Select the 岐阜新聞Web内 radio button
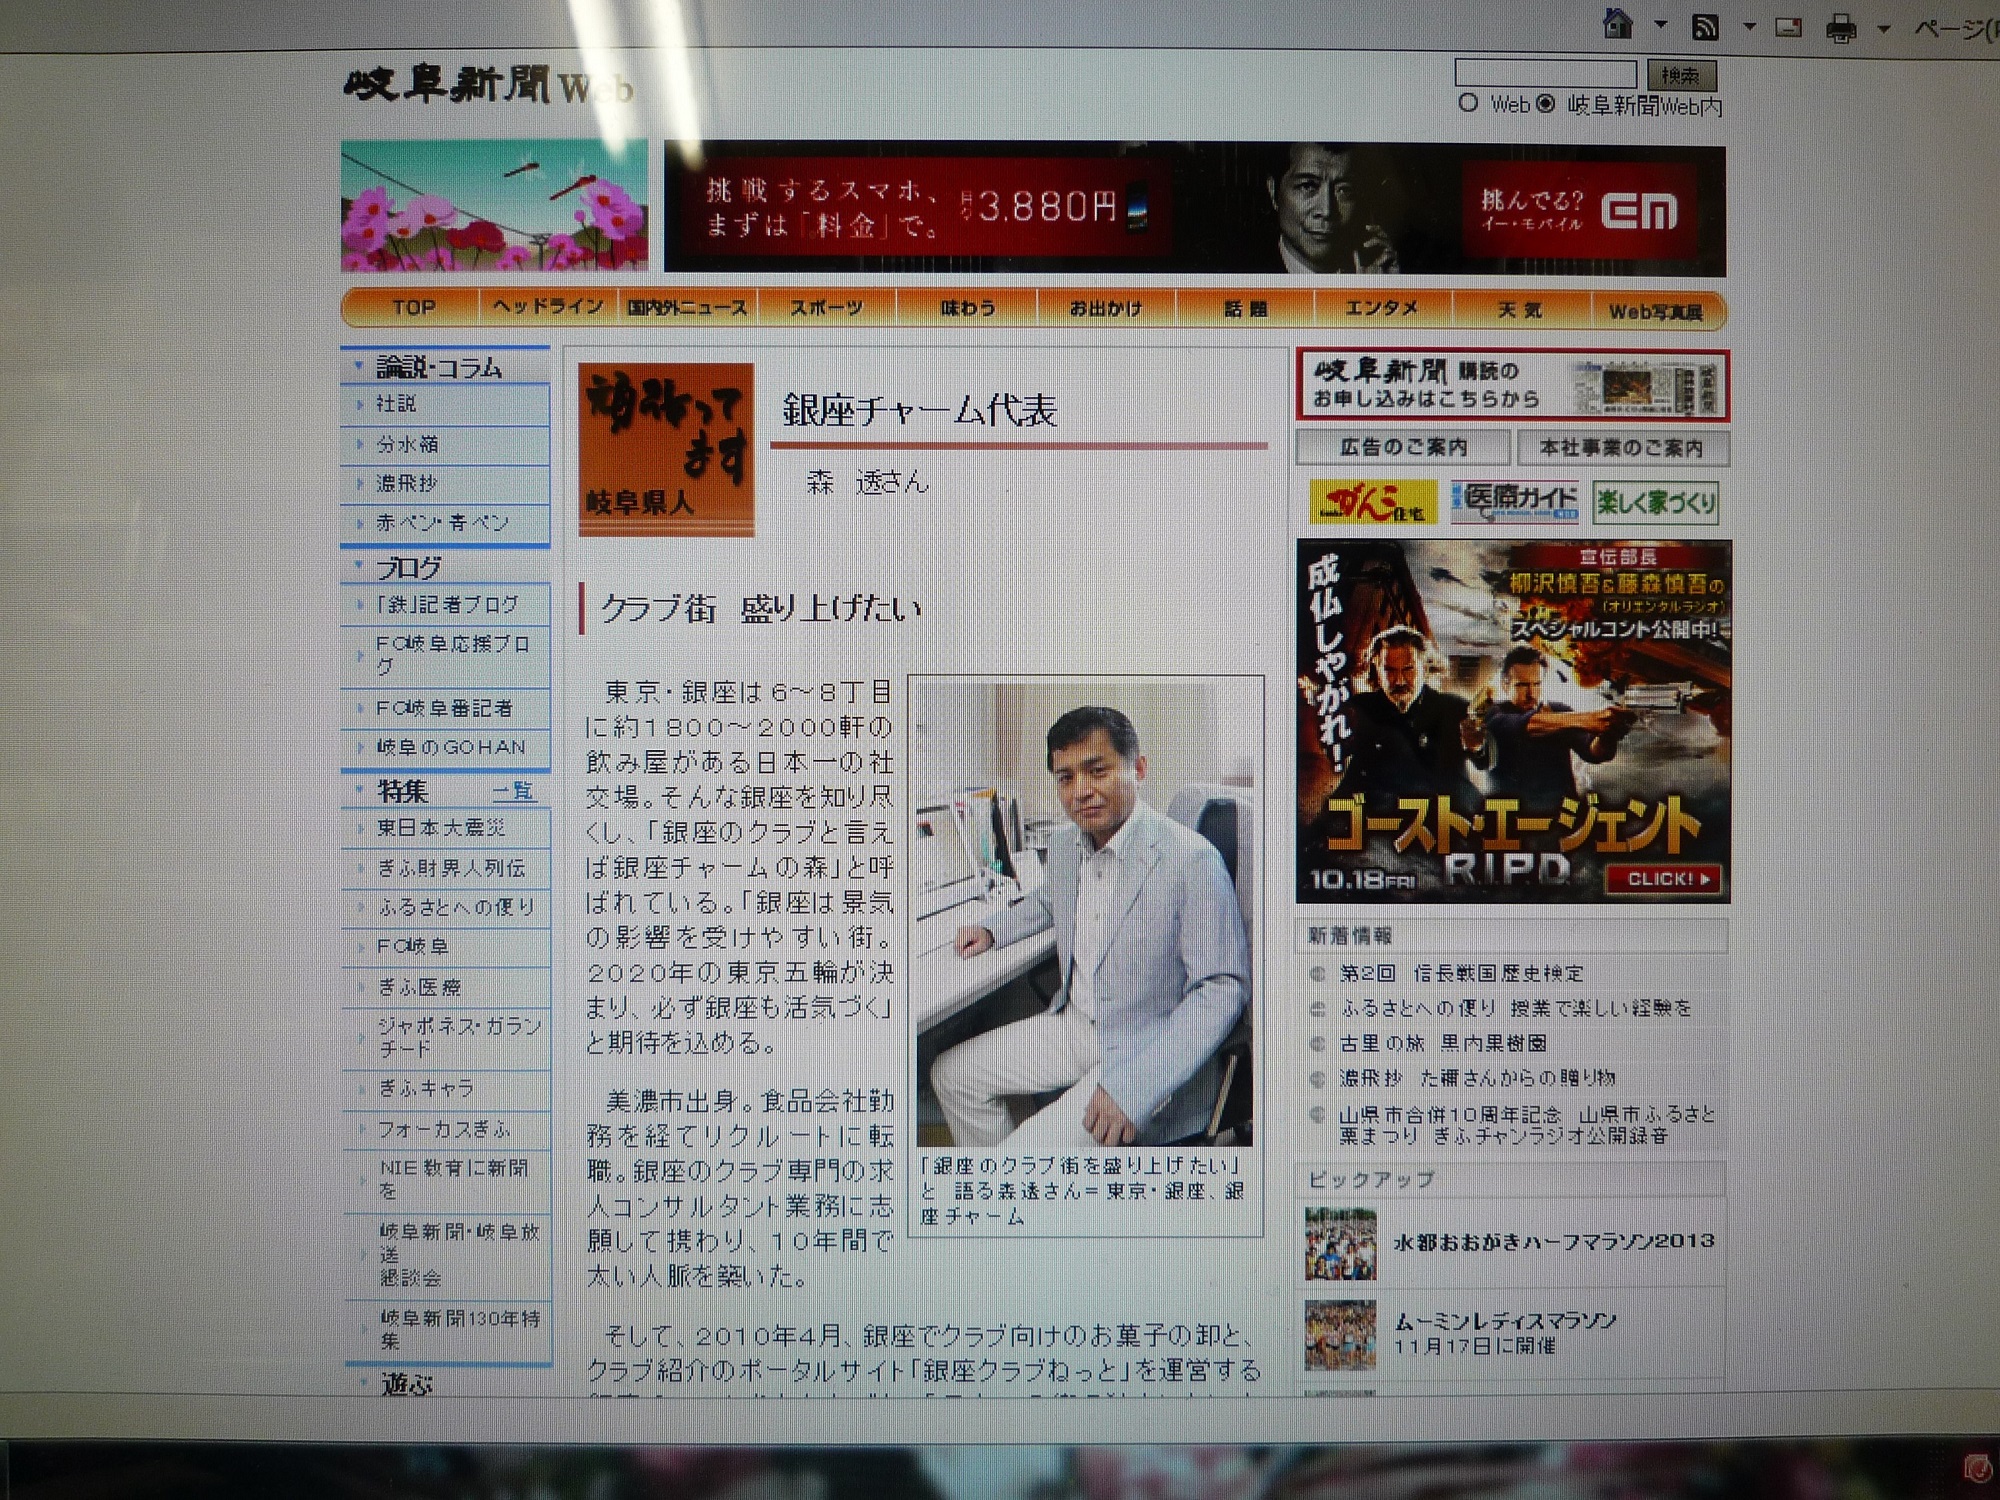Viewport: 2000px width, 1500px height. click(1546, 103)
